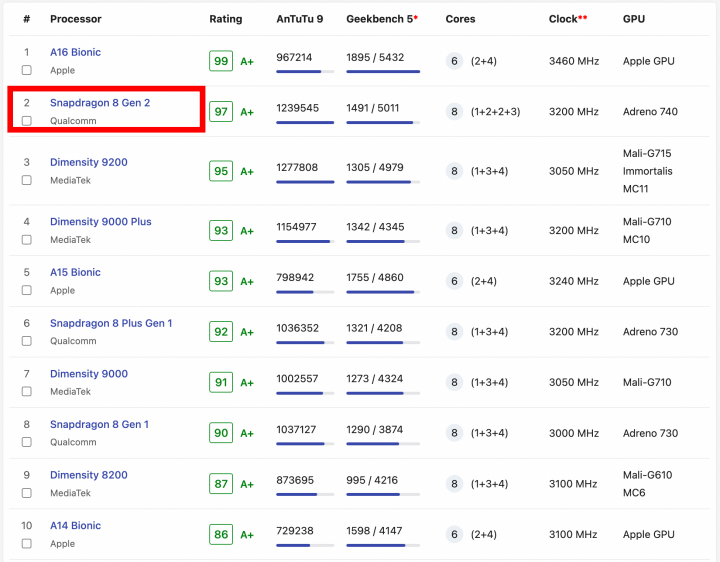This screenshot has height=562, width=720.
Task: Select the Geekbench score 995 / 4216
Action: (x=372, y=480)
